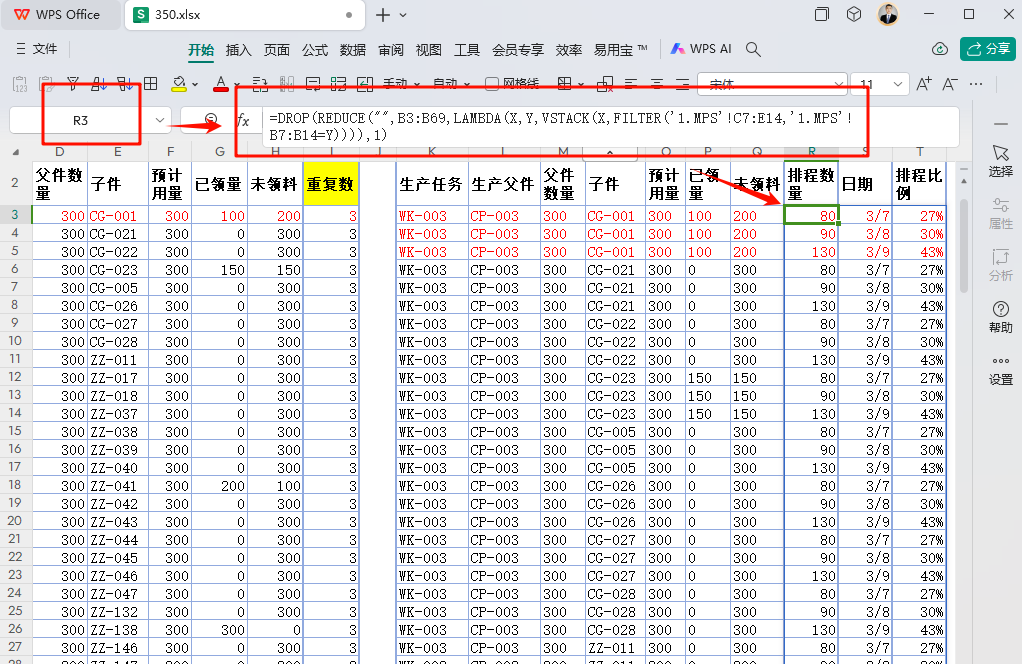Screen dimensions: 1022x664
Task: Select column T header
Action: click(x=919, y=152)
